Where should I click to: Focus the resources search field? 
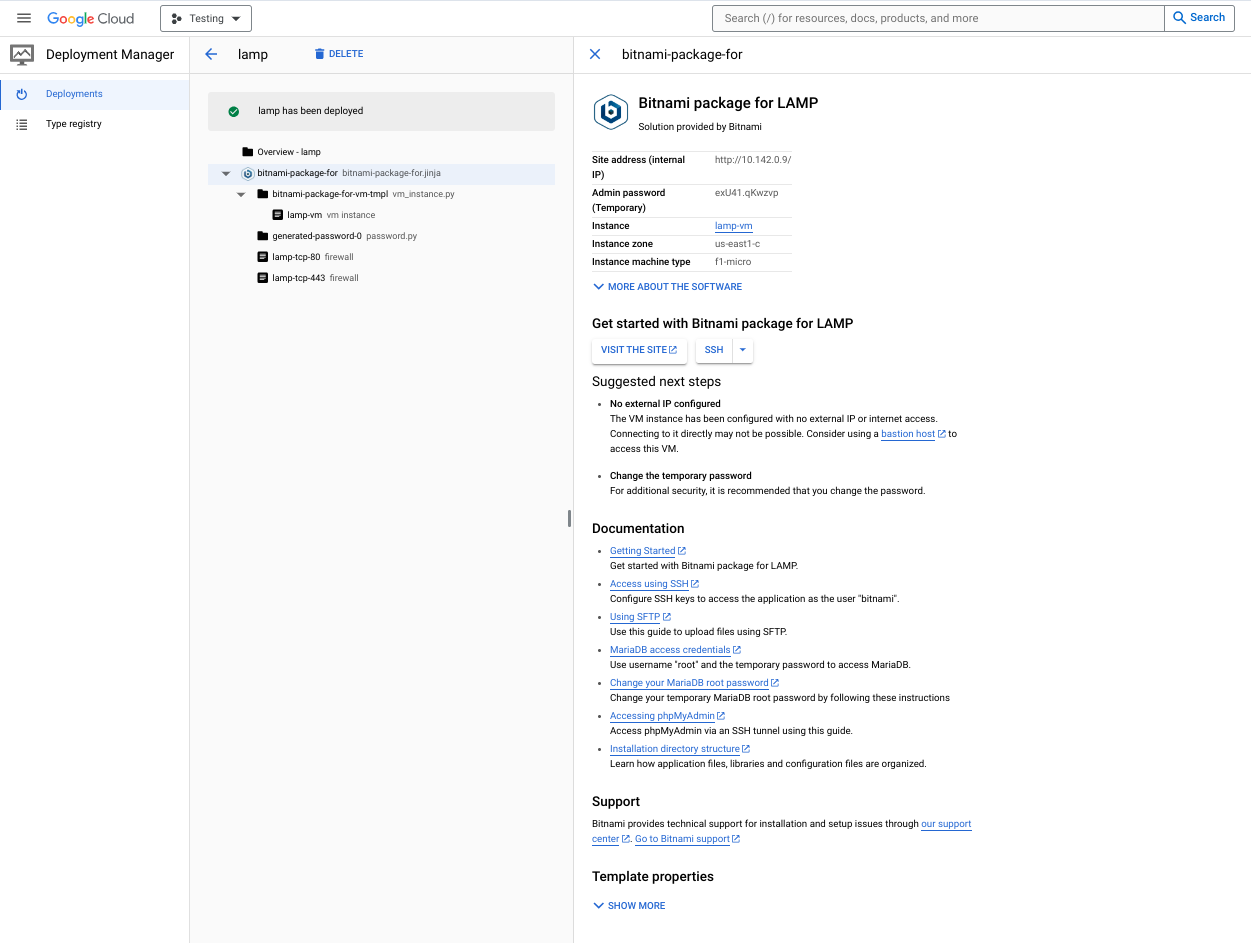938,18
